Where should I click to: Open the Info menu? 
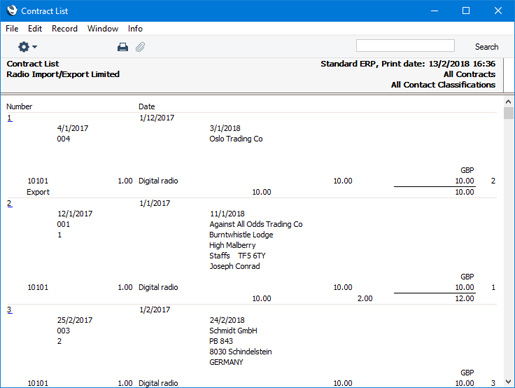(135, 29)
